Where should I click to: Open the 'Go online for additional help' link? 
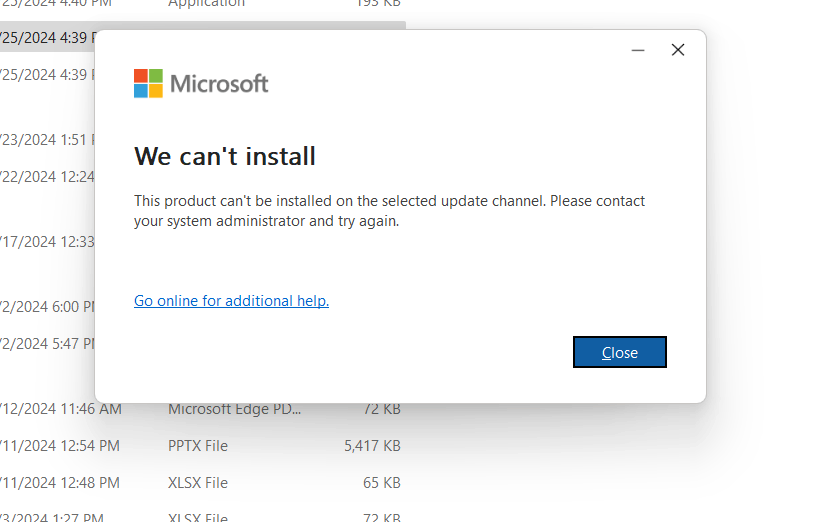[x=231, y=301]
